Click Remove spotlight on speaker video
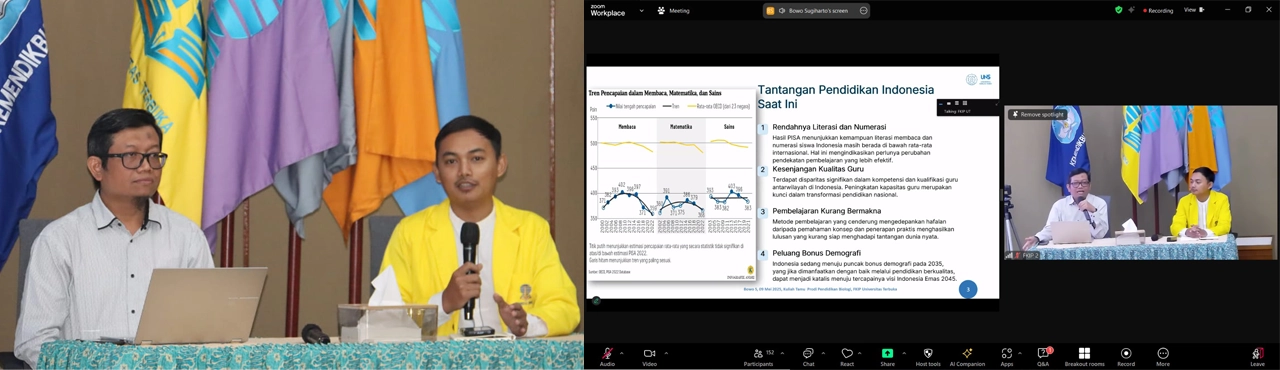The image size is (1280, 370). (x=1038, y=115)
